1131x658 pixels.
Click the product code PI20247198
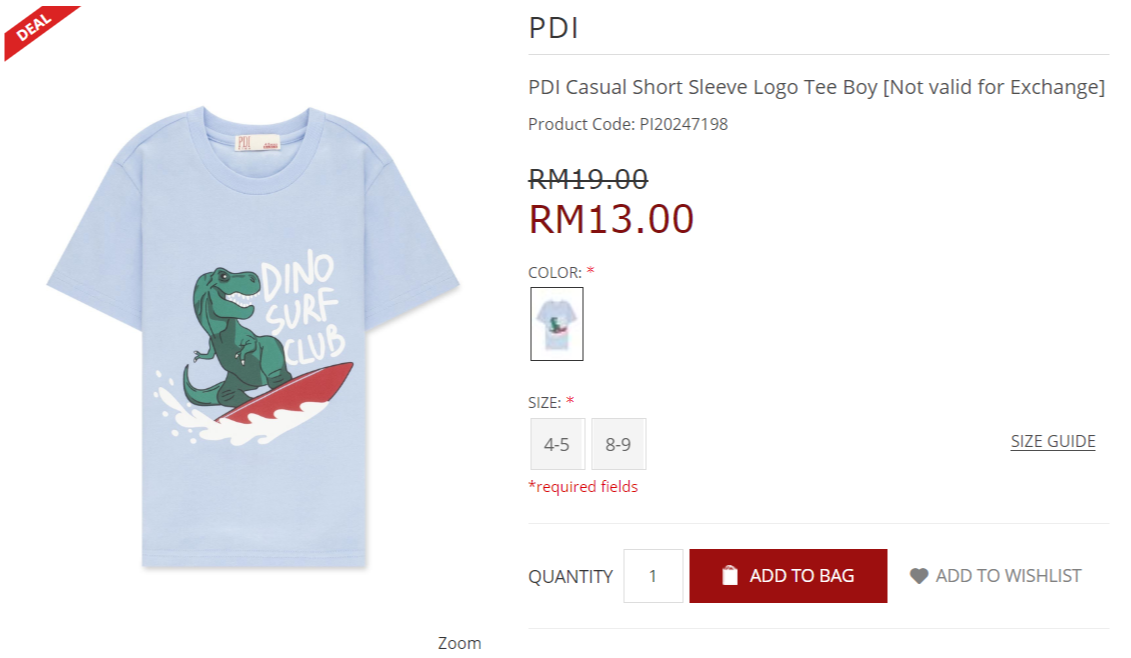(683, 124)
